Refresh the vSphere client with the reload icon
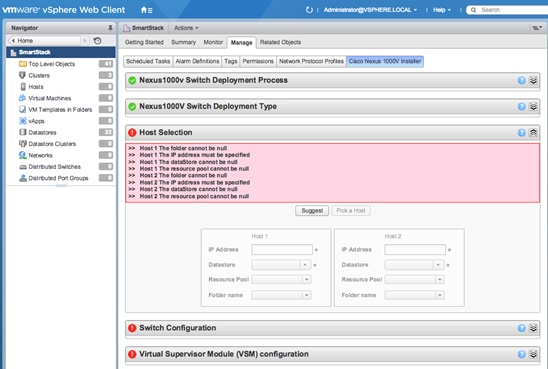This screenshot has height=369, width=548. click(x=309, y=10)
